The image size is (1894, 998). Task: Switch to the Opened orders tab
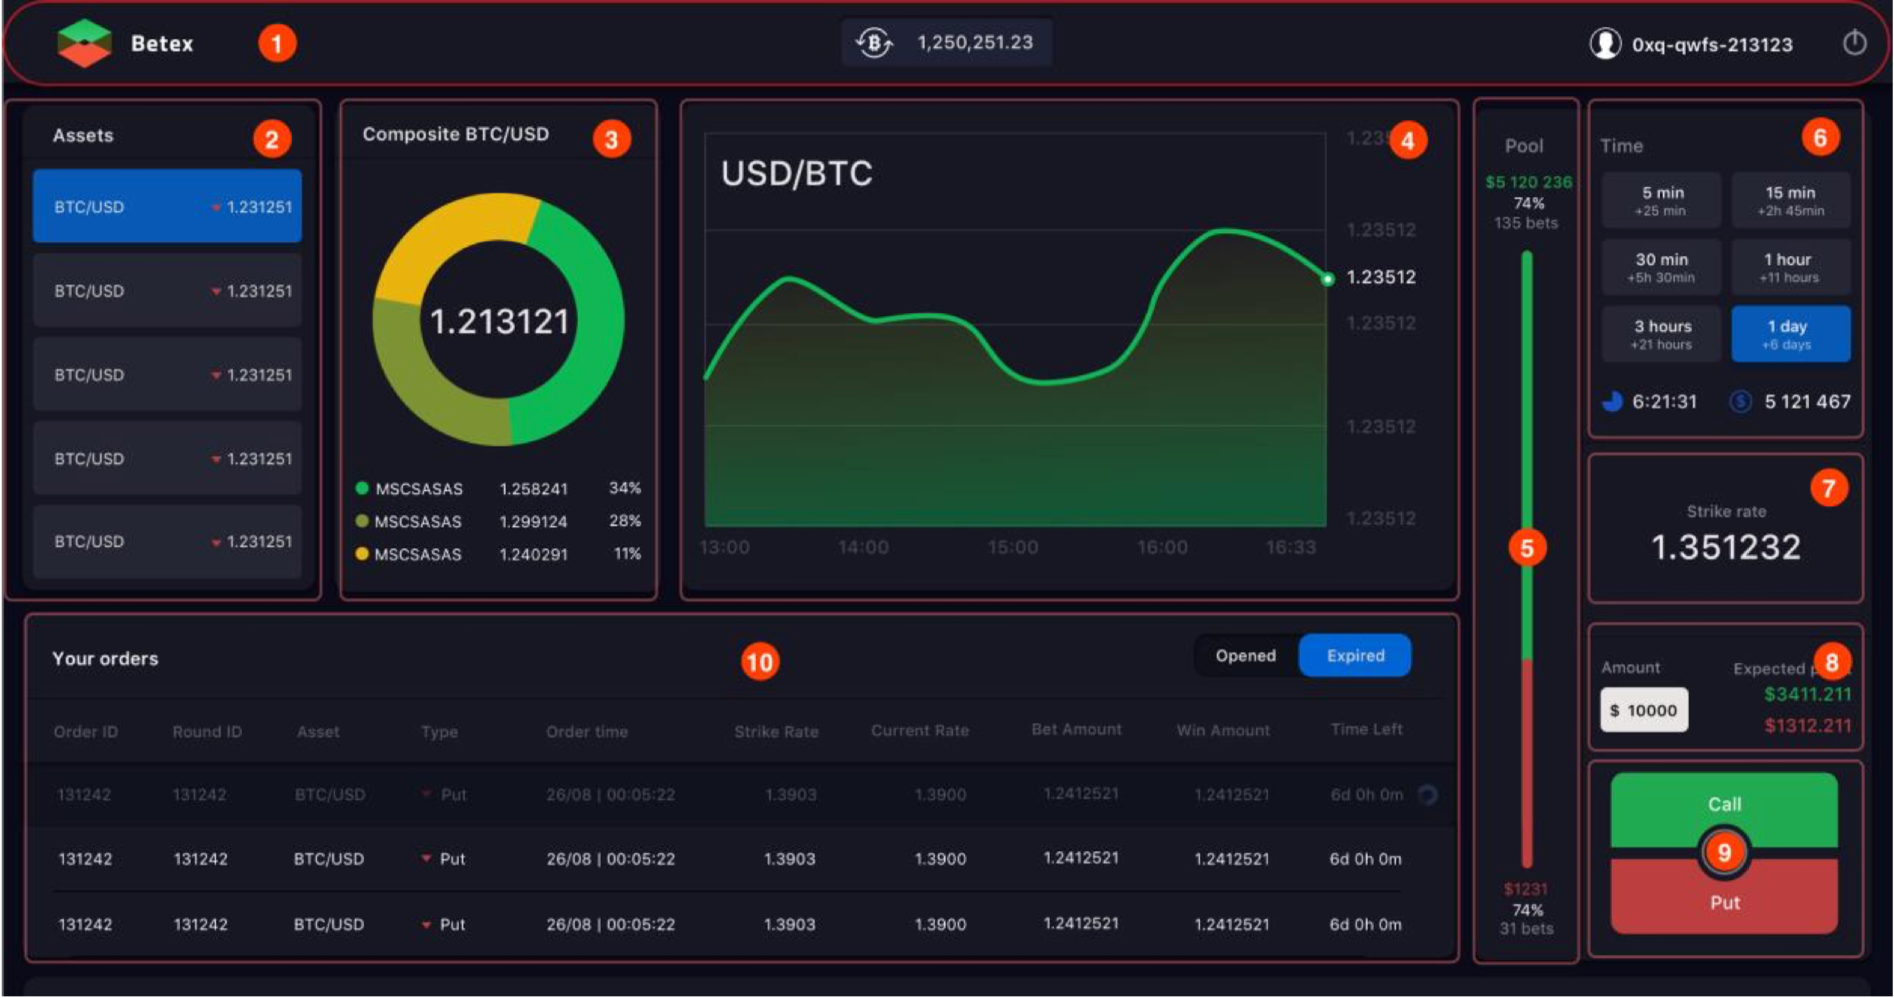(1246, 655)
